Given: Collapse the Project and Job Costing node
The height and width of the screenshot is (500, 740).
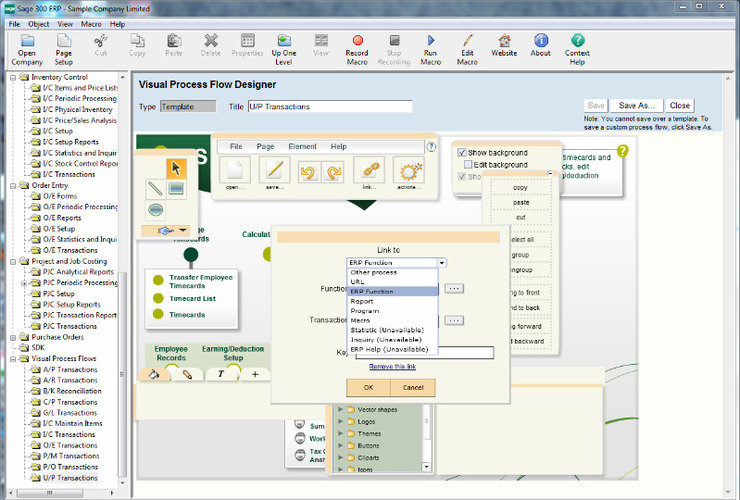Looking at the screenshot, I should [13, 261].
